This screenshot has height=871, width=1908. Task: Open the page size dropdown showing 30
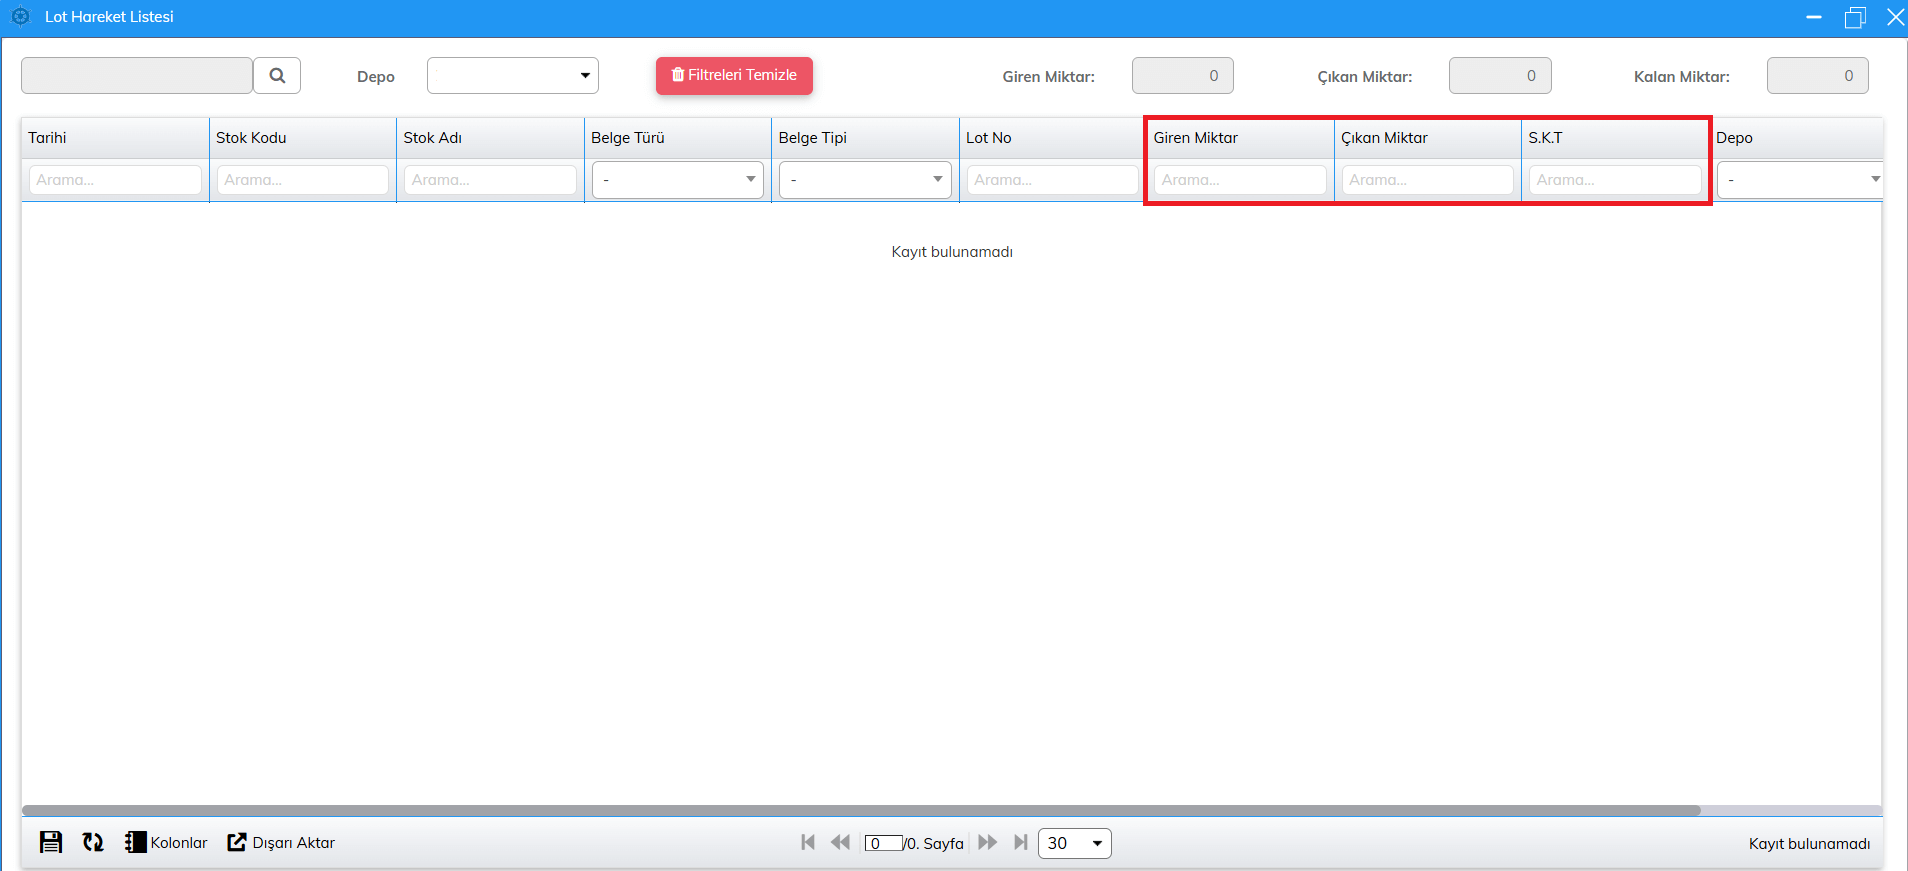[x=1075, y=843]
